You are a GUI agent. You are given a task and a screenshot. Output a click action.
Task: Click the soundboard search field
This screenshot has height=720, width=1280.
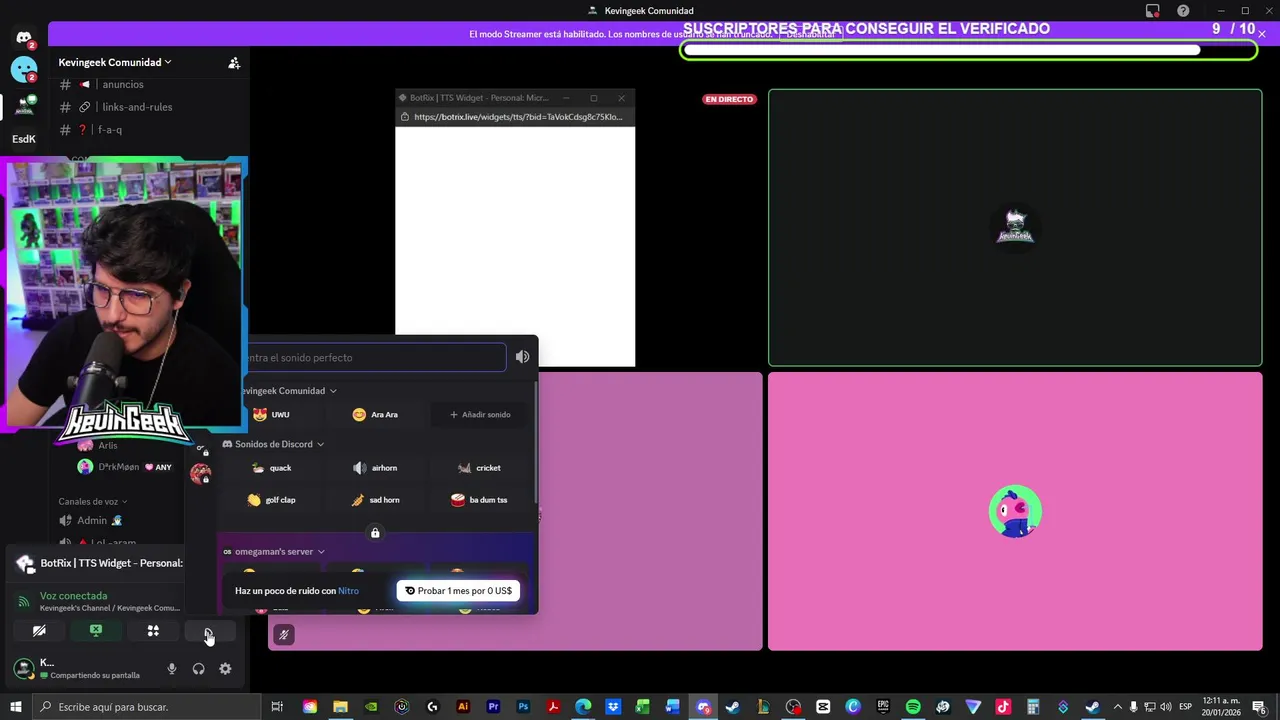375,358
